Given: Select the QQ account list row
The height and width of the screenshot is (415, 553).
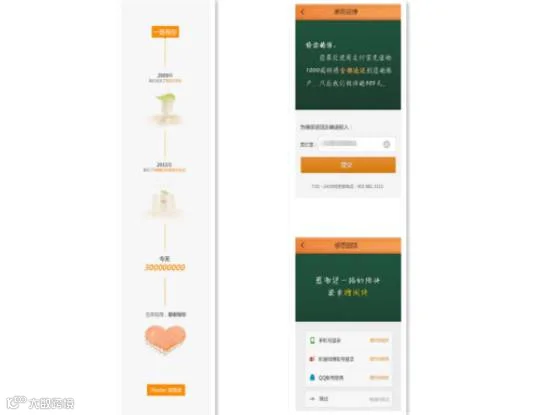Looking at the screenshot, I should coord(348,378).
